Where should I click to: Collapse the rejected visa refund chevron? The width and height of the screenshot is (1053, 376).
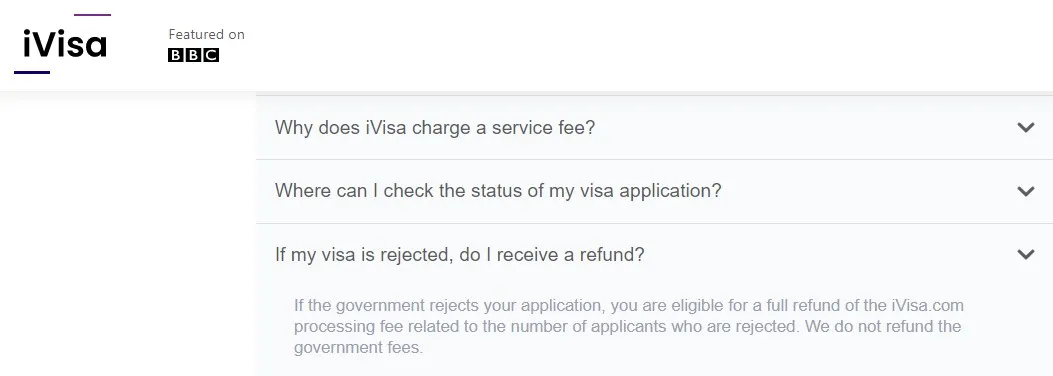[x=1025, y=254]
